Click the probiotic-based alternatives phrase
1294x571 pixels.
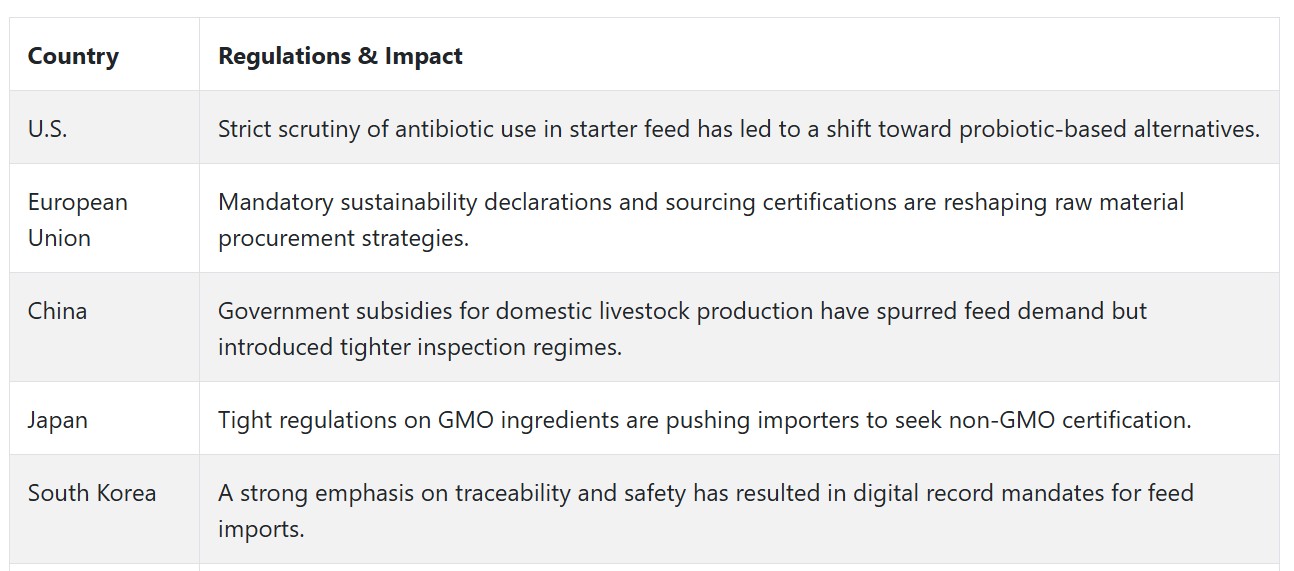[x=1109, y=129]
